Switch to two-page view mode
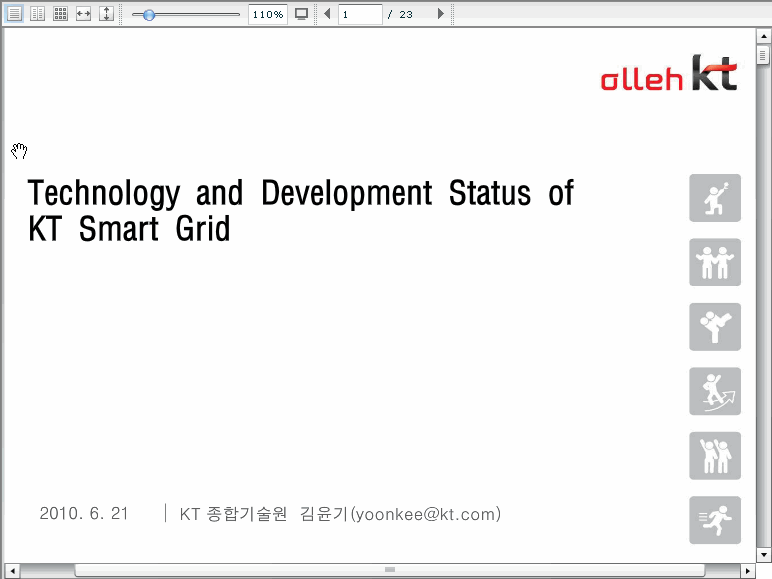The image size is (772, 579). 37,14
